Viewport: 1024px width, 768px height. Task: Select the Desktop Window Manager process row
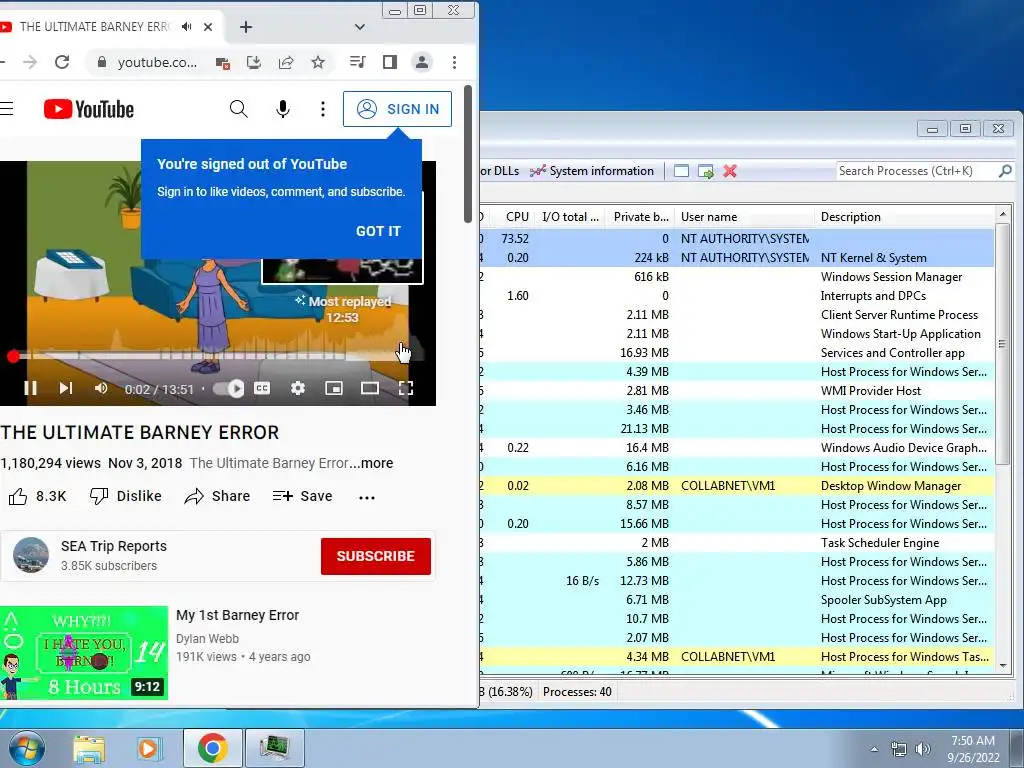737,486
